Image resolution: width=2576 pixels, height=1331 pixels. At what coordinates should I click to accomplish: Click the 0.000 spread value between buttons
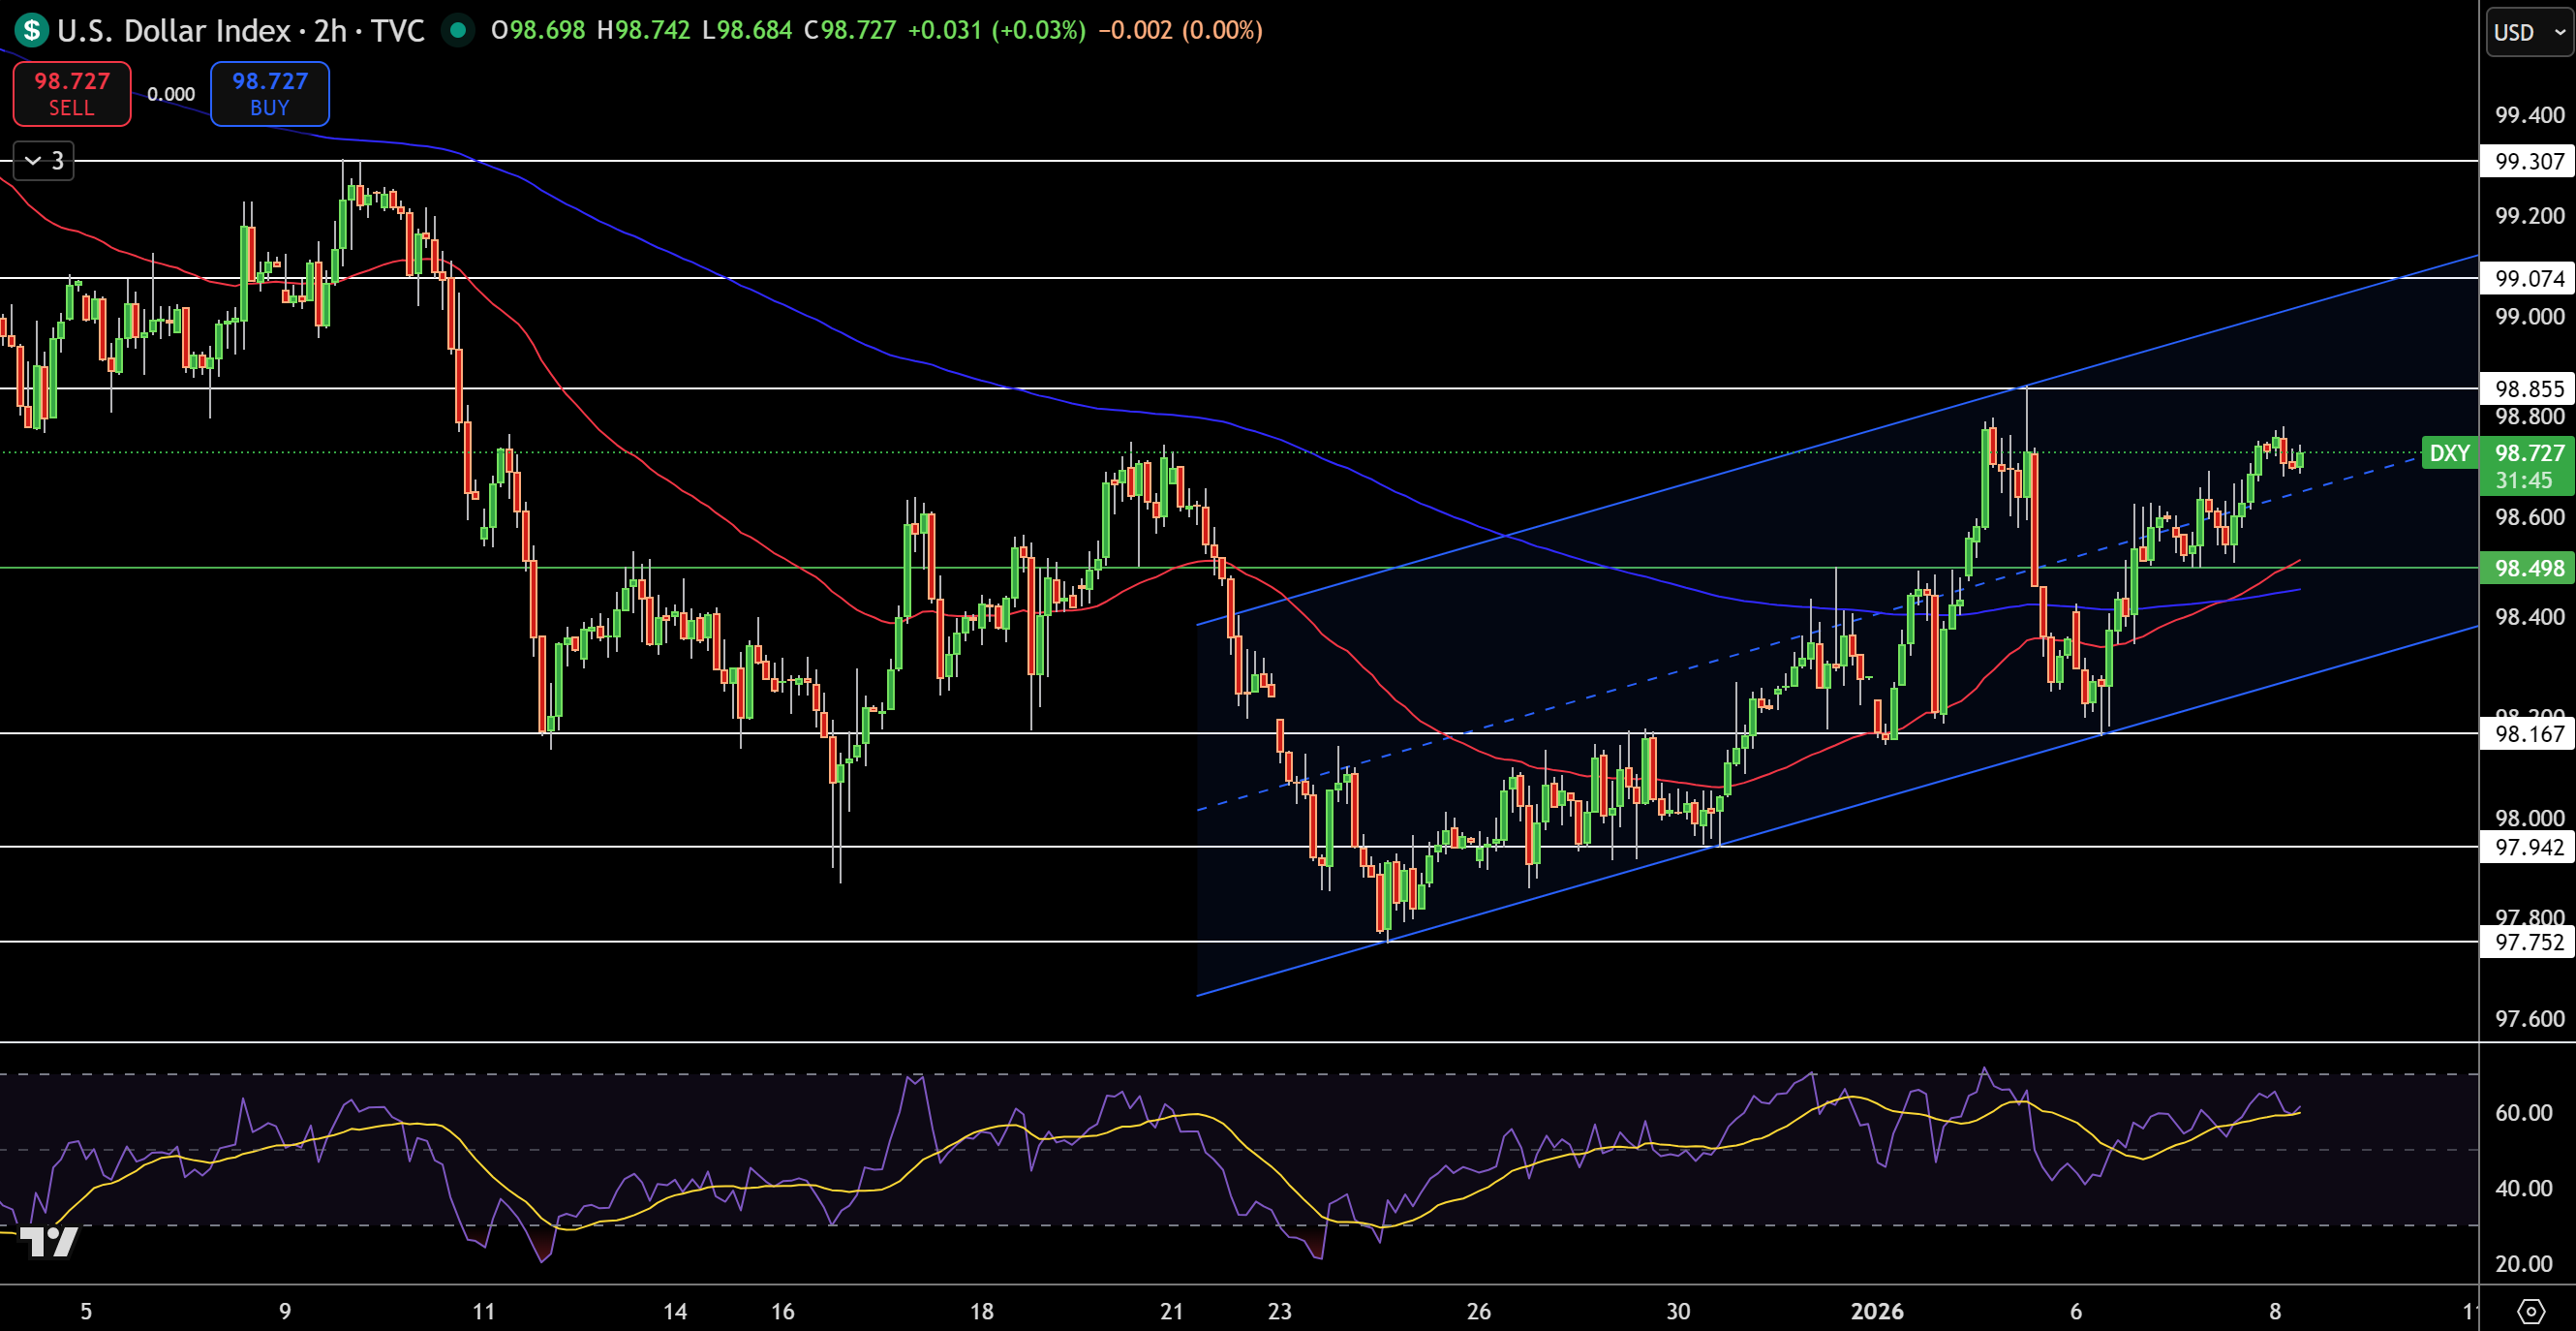coord(171,94)
